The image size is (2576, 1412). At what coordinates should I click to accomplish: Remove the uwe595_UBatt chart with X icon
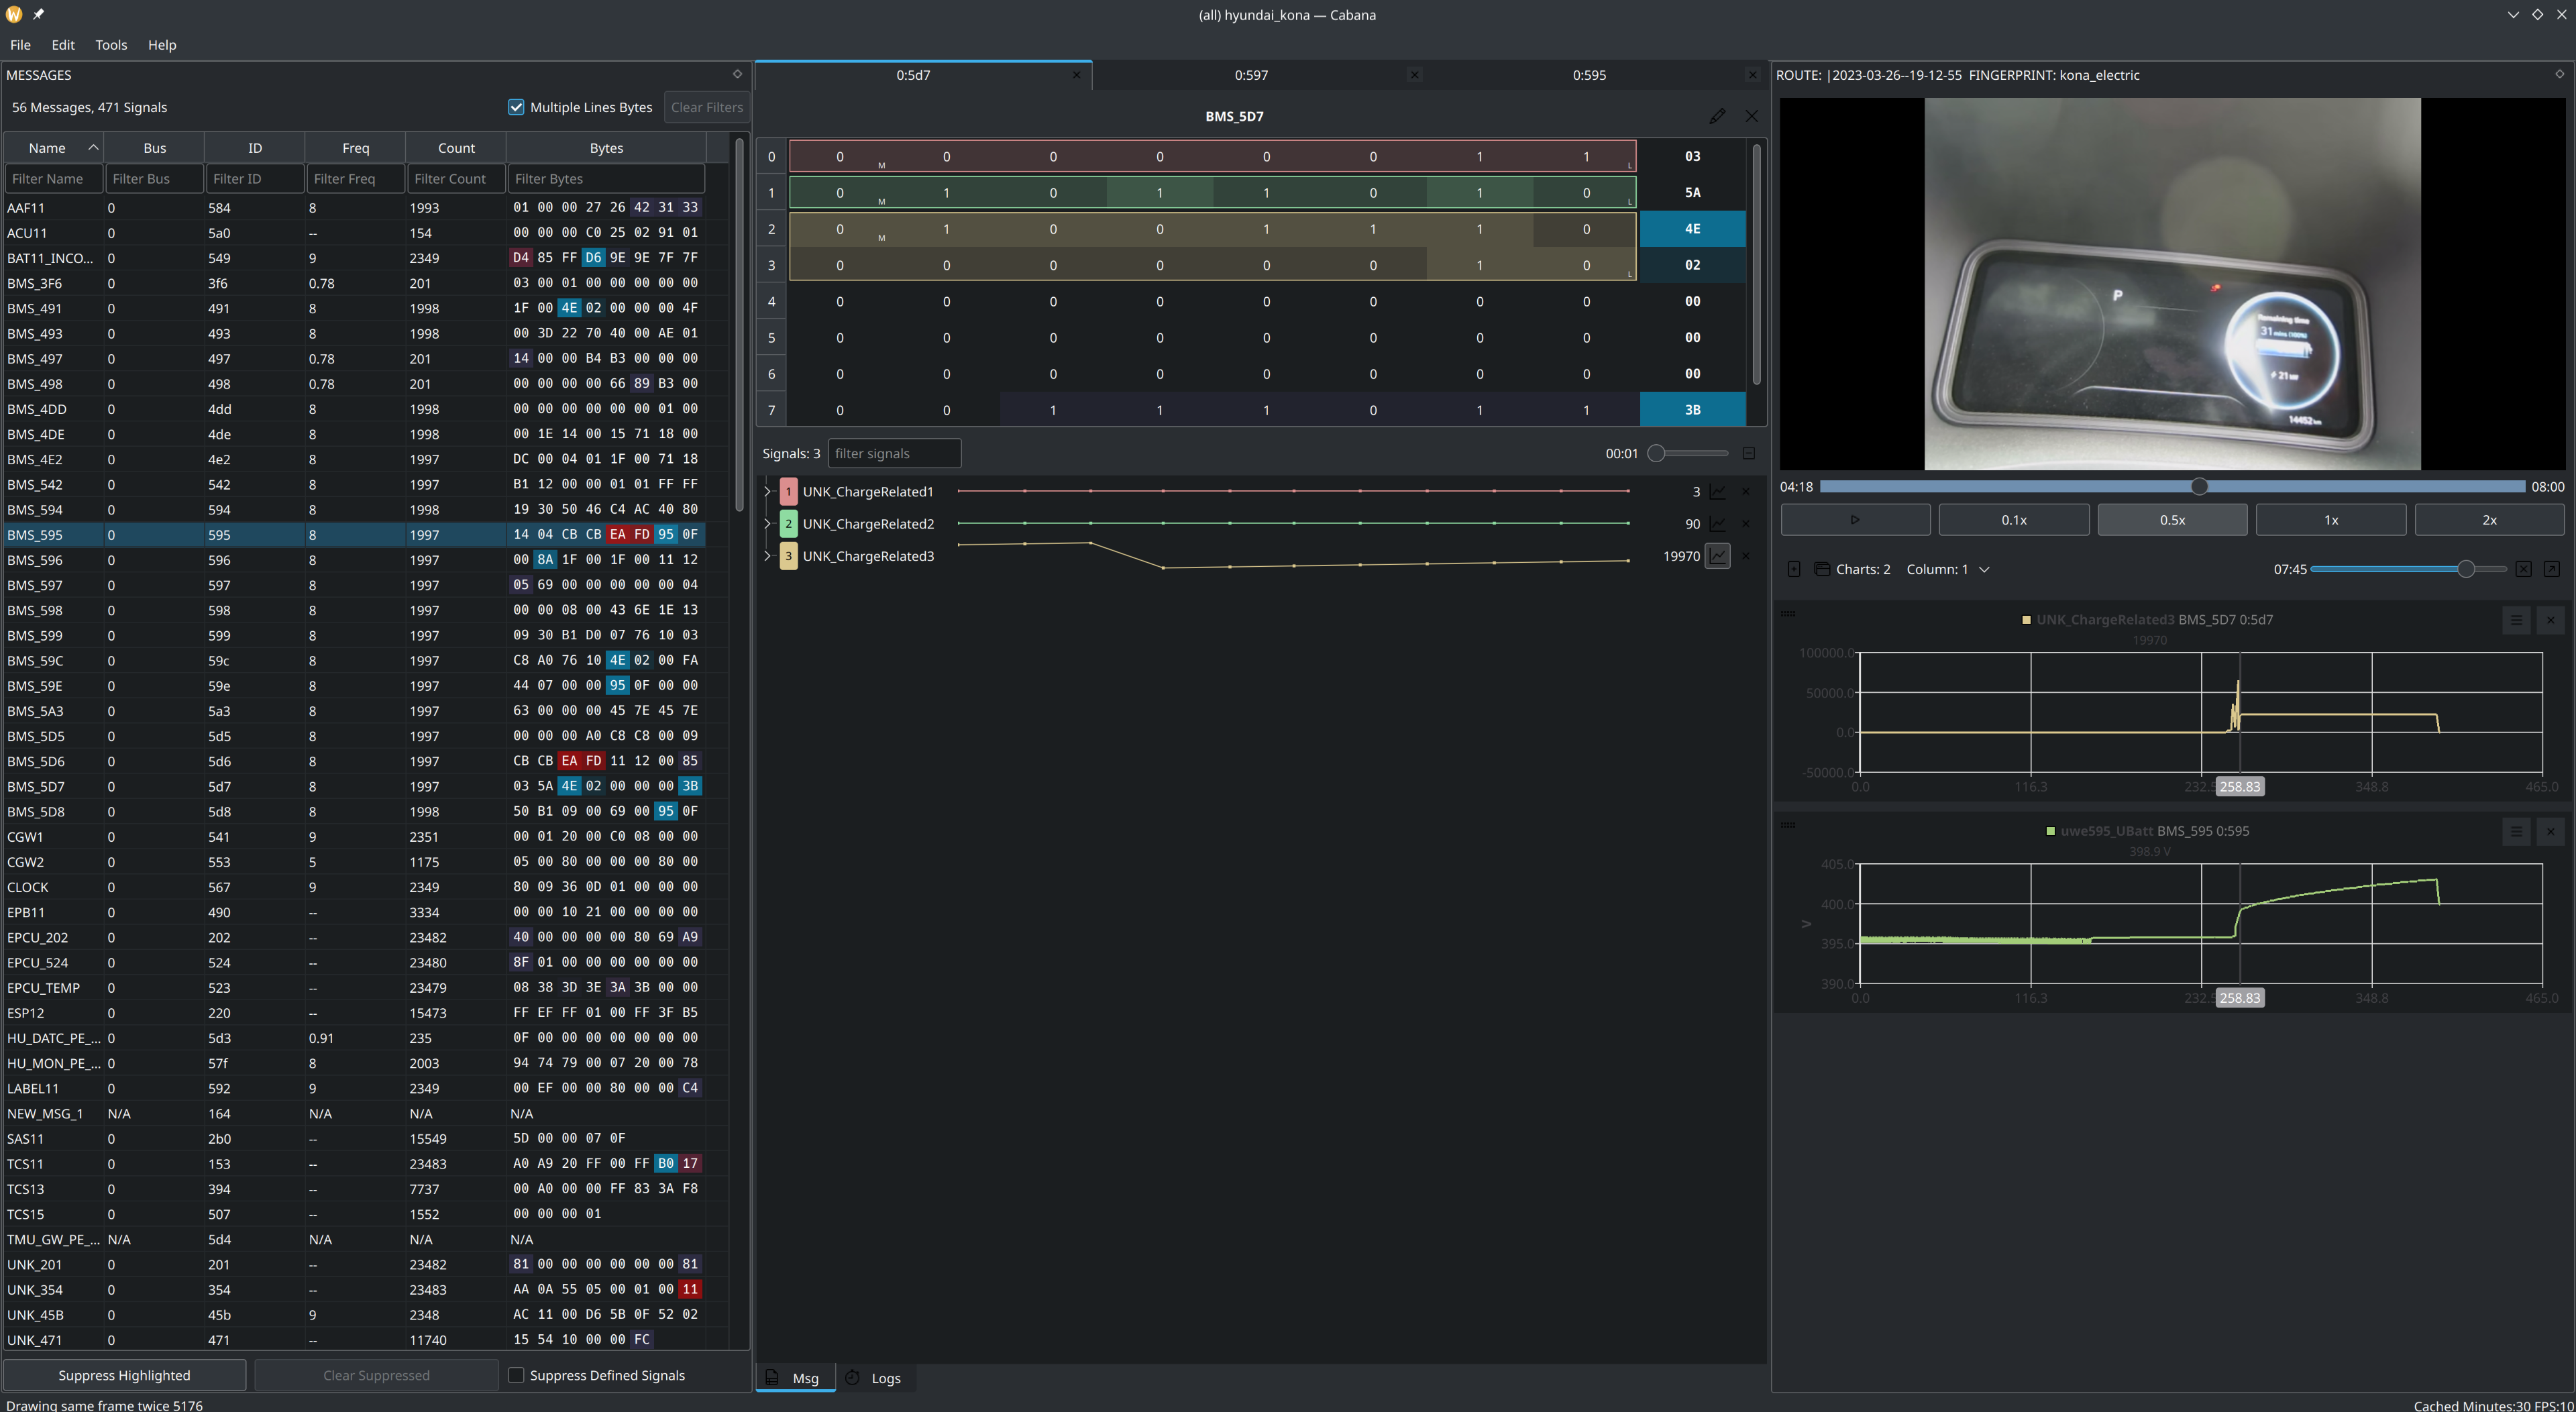(2550, 831)
